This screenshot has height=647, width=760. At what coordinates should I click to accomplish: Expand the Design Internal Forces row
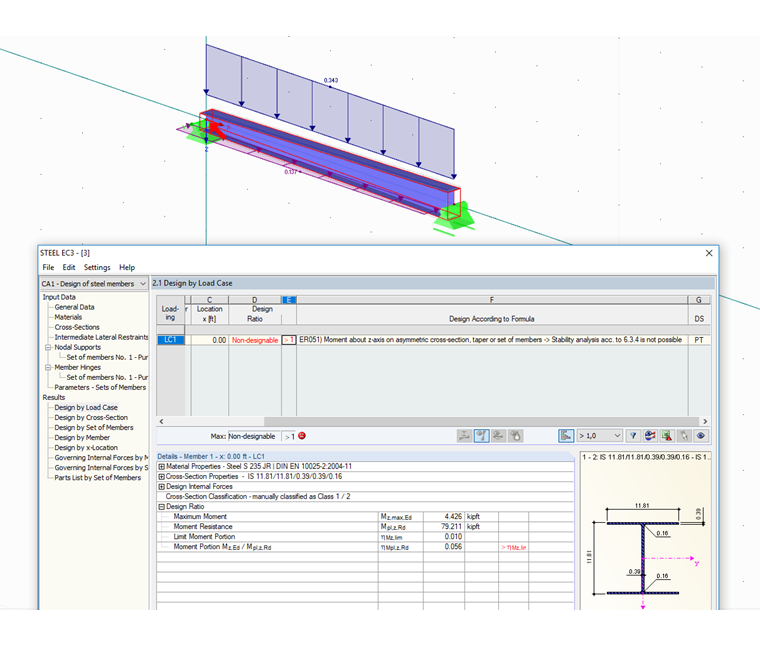click(161, 486)
